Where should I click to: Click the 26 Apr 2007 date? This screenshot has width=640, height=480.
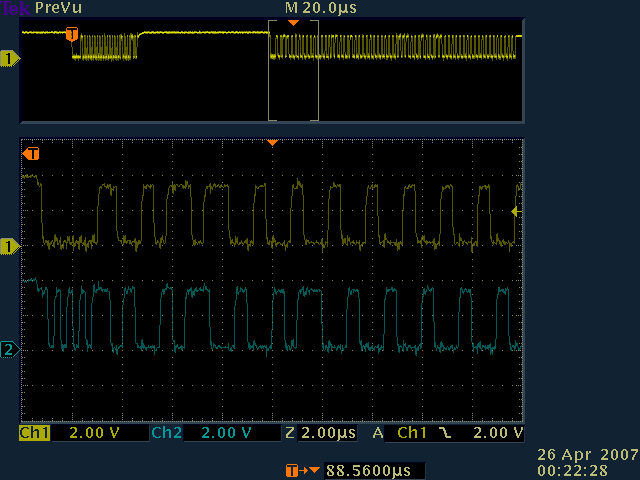coord(588,455)
